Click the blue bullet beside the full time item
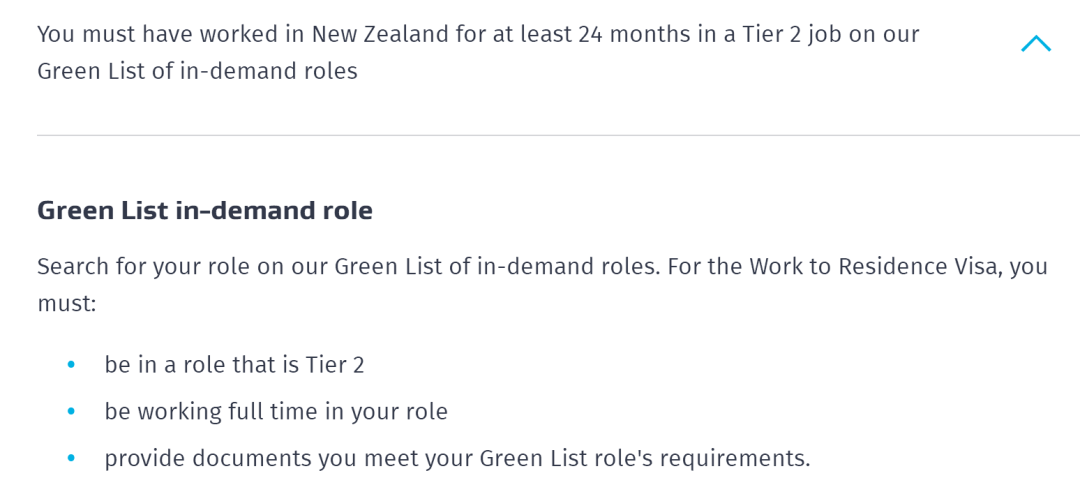Viewport: 1080px width, 501px height. pos(71,411)
